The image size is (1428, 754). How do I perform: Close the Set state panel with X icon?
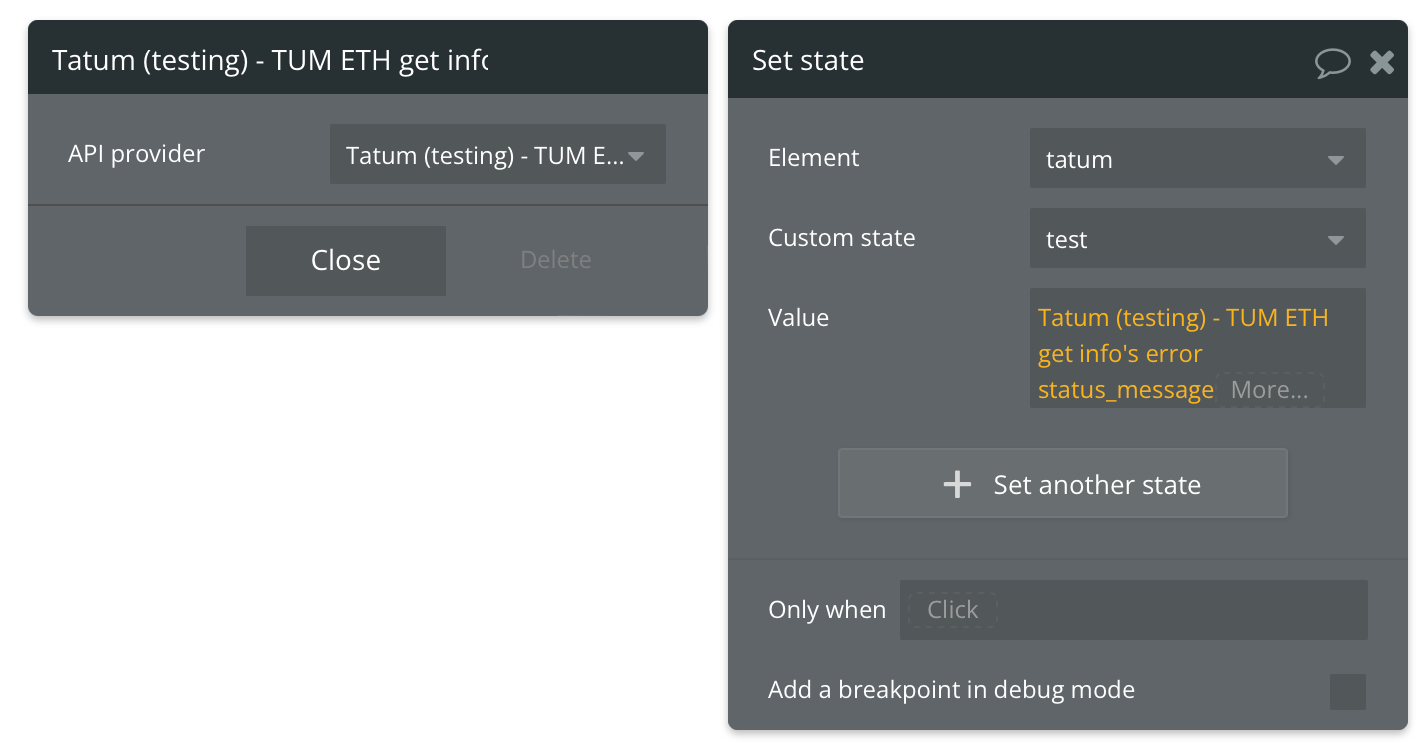click(x=1382, y=62)
